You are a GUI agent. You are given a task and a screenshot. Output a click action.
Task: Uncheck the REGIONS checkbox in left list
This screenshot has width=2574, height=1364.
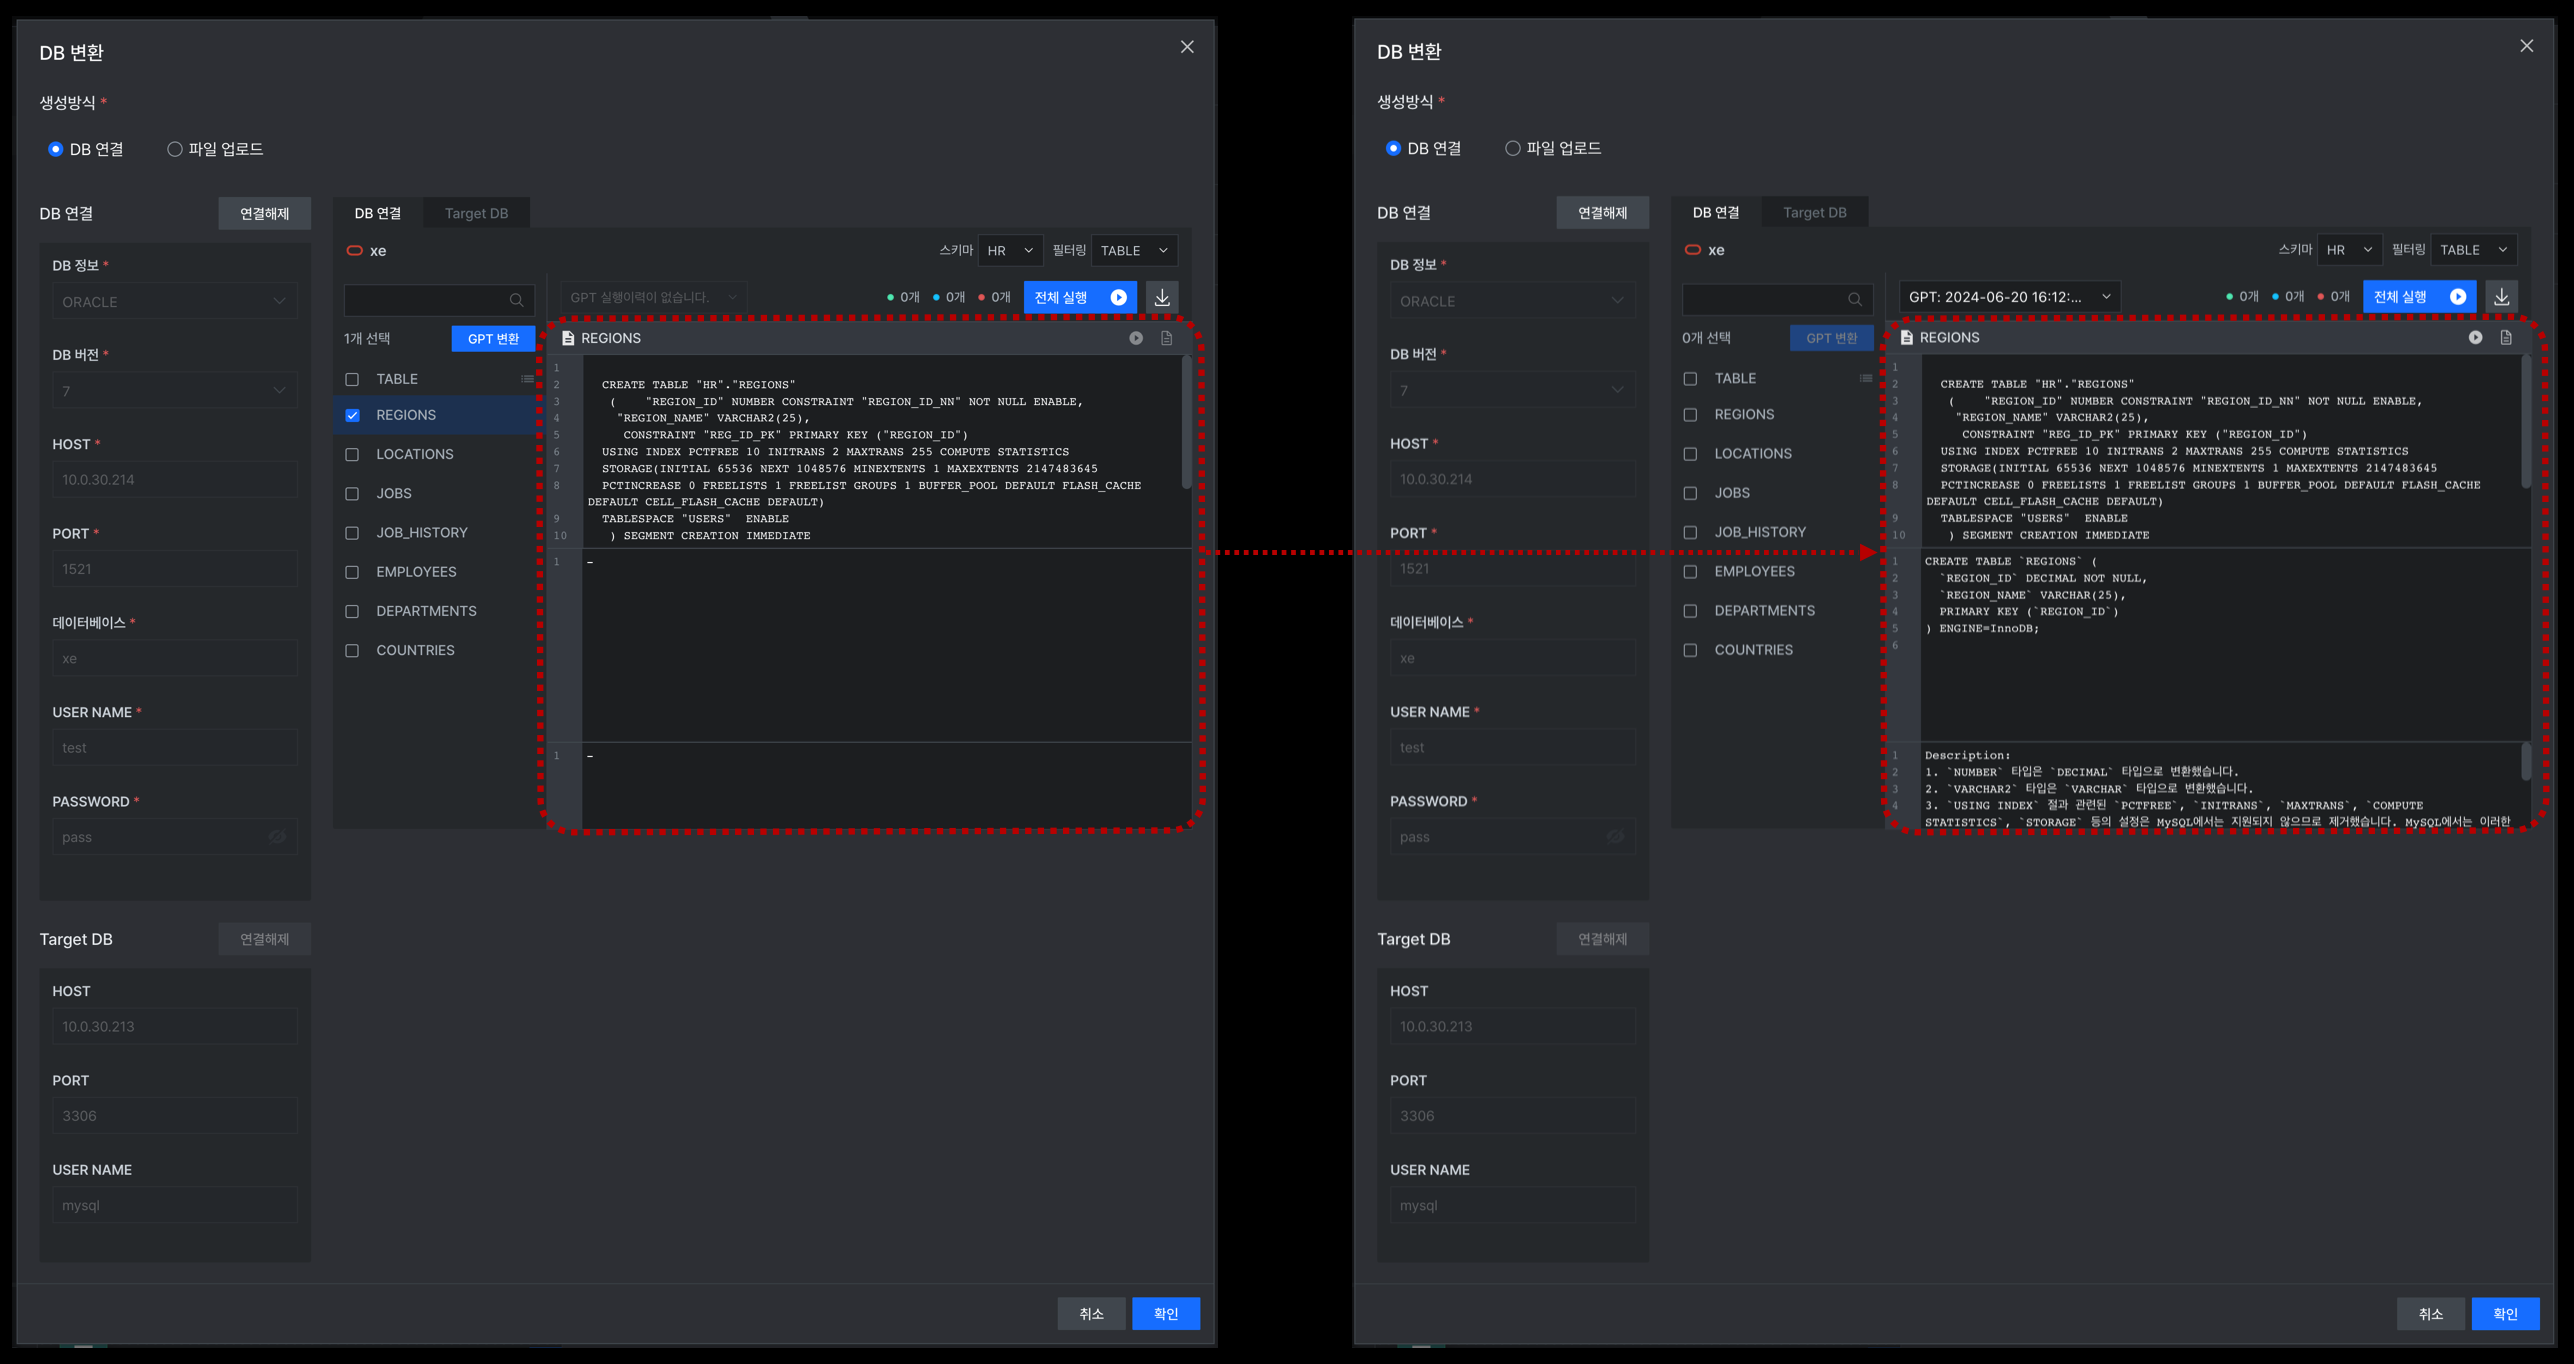(x=352, y=415)
